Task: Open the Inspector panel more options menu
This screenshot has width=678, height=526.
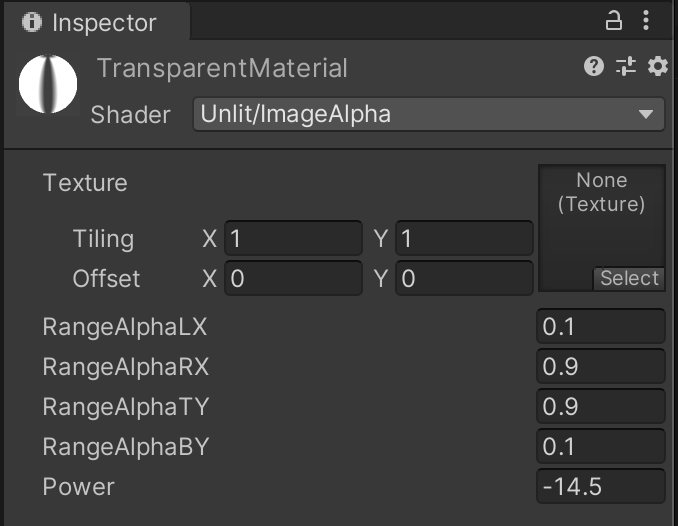Action: click(x=645, y=20)
